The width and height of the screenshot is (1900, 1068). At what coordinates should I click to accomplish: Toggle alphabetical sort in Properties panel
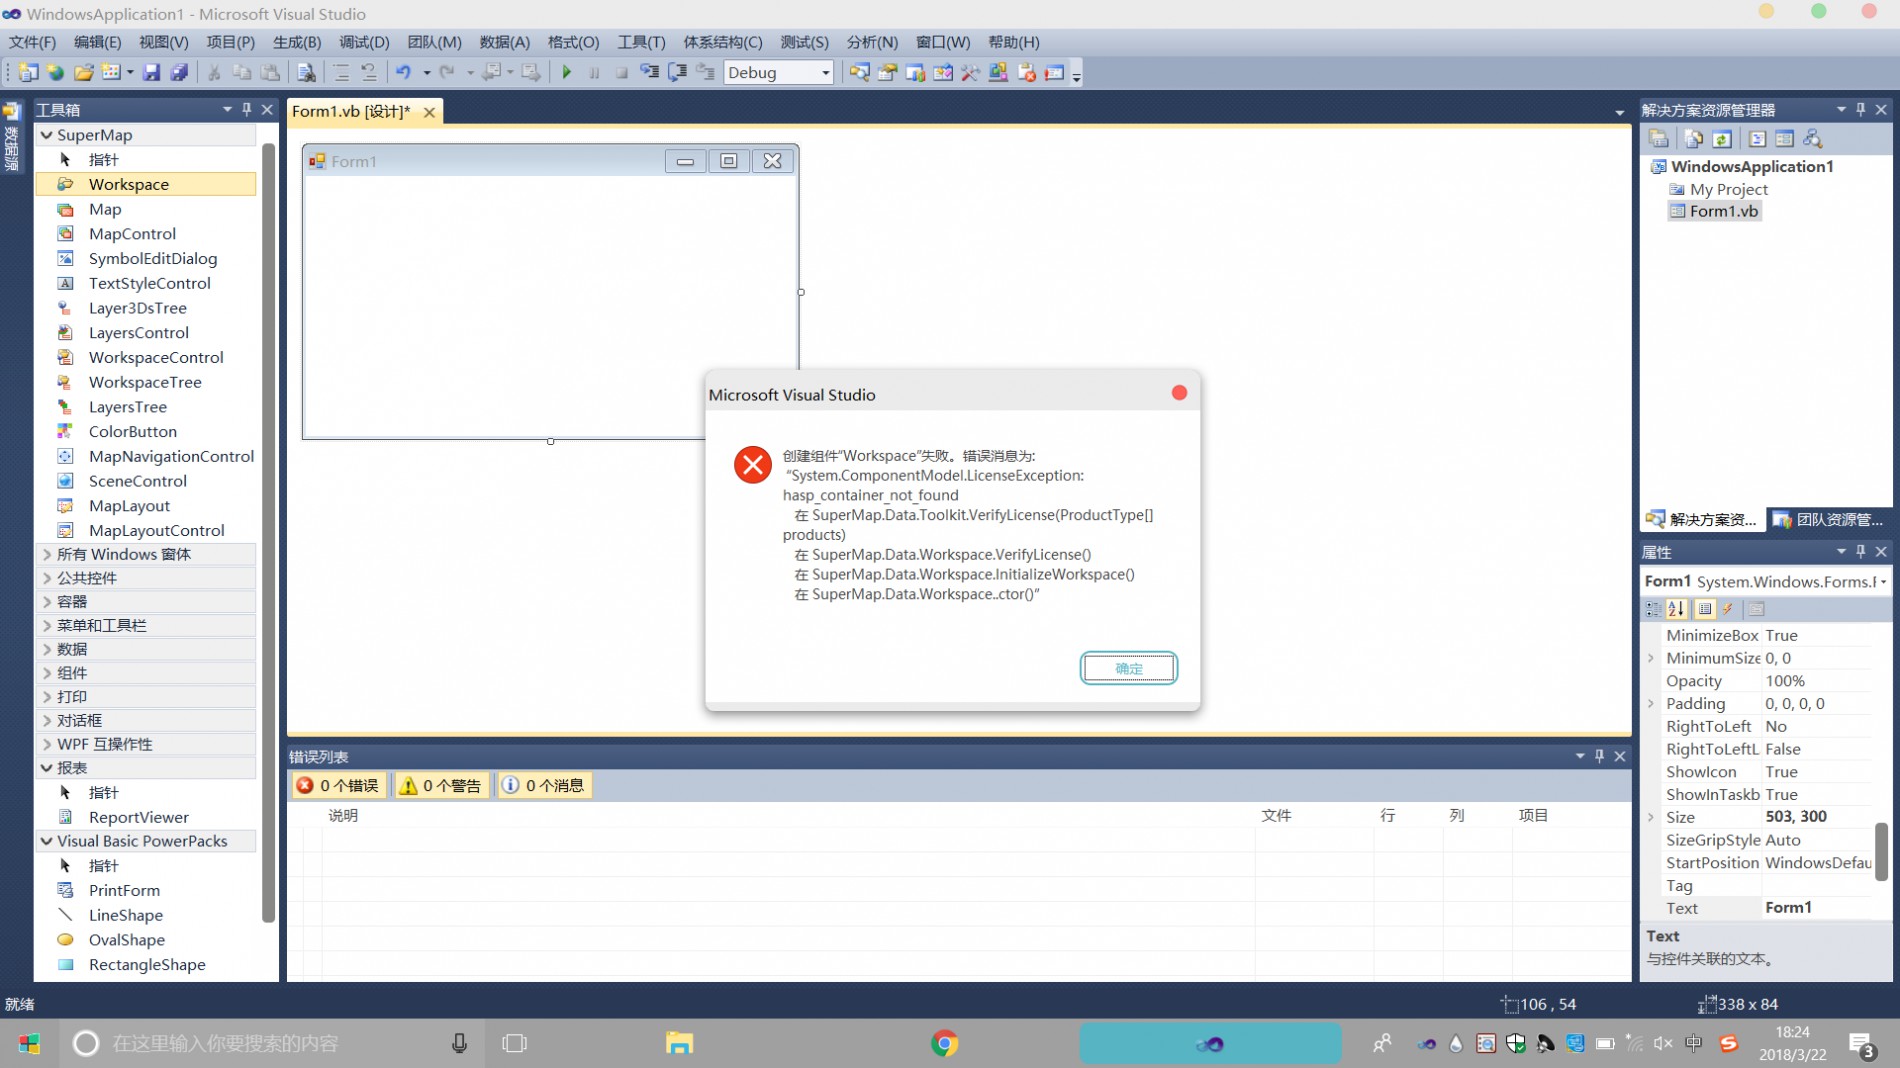point(1677,609)
